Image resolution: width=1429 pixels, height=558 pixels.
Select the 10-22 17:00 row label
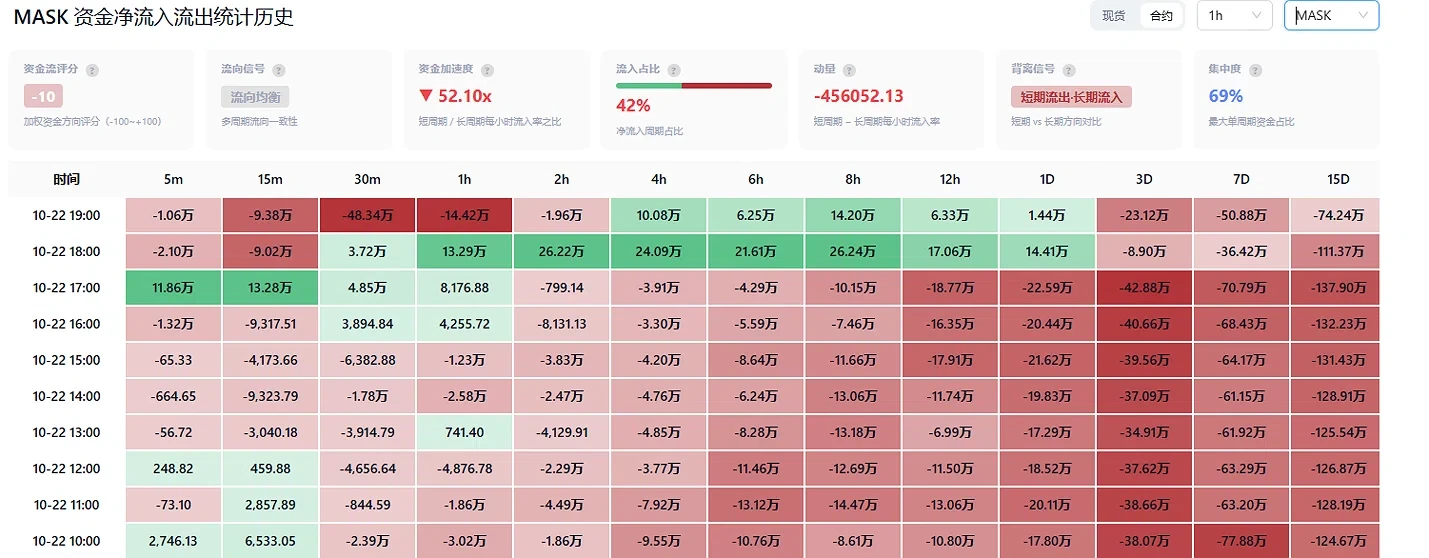coord(67,287)
